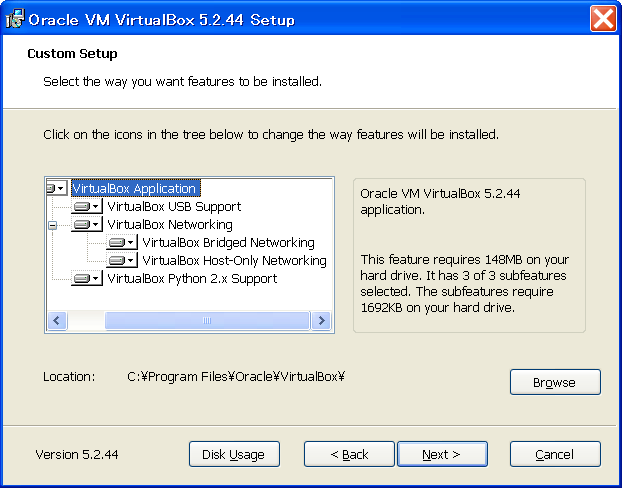Open VirtualBox Application feature install dropdown

[x=57, y=188]
